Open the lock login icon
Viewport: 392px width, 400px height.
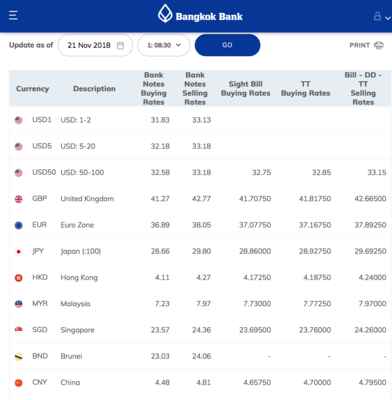pos(377,16)
